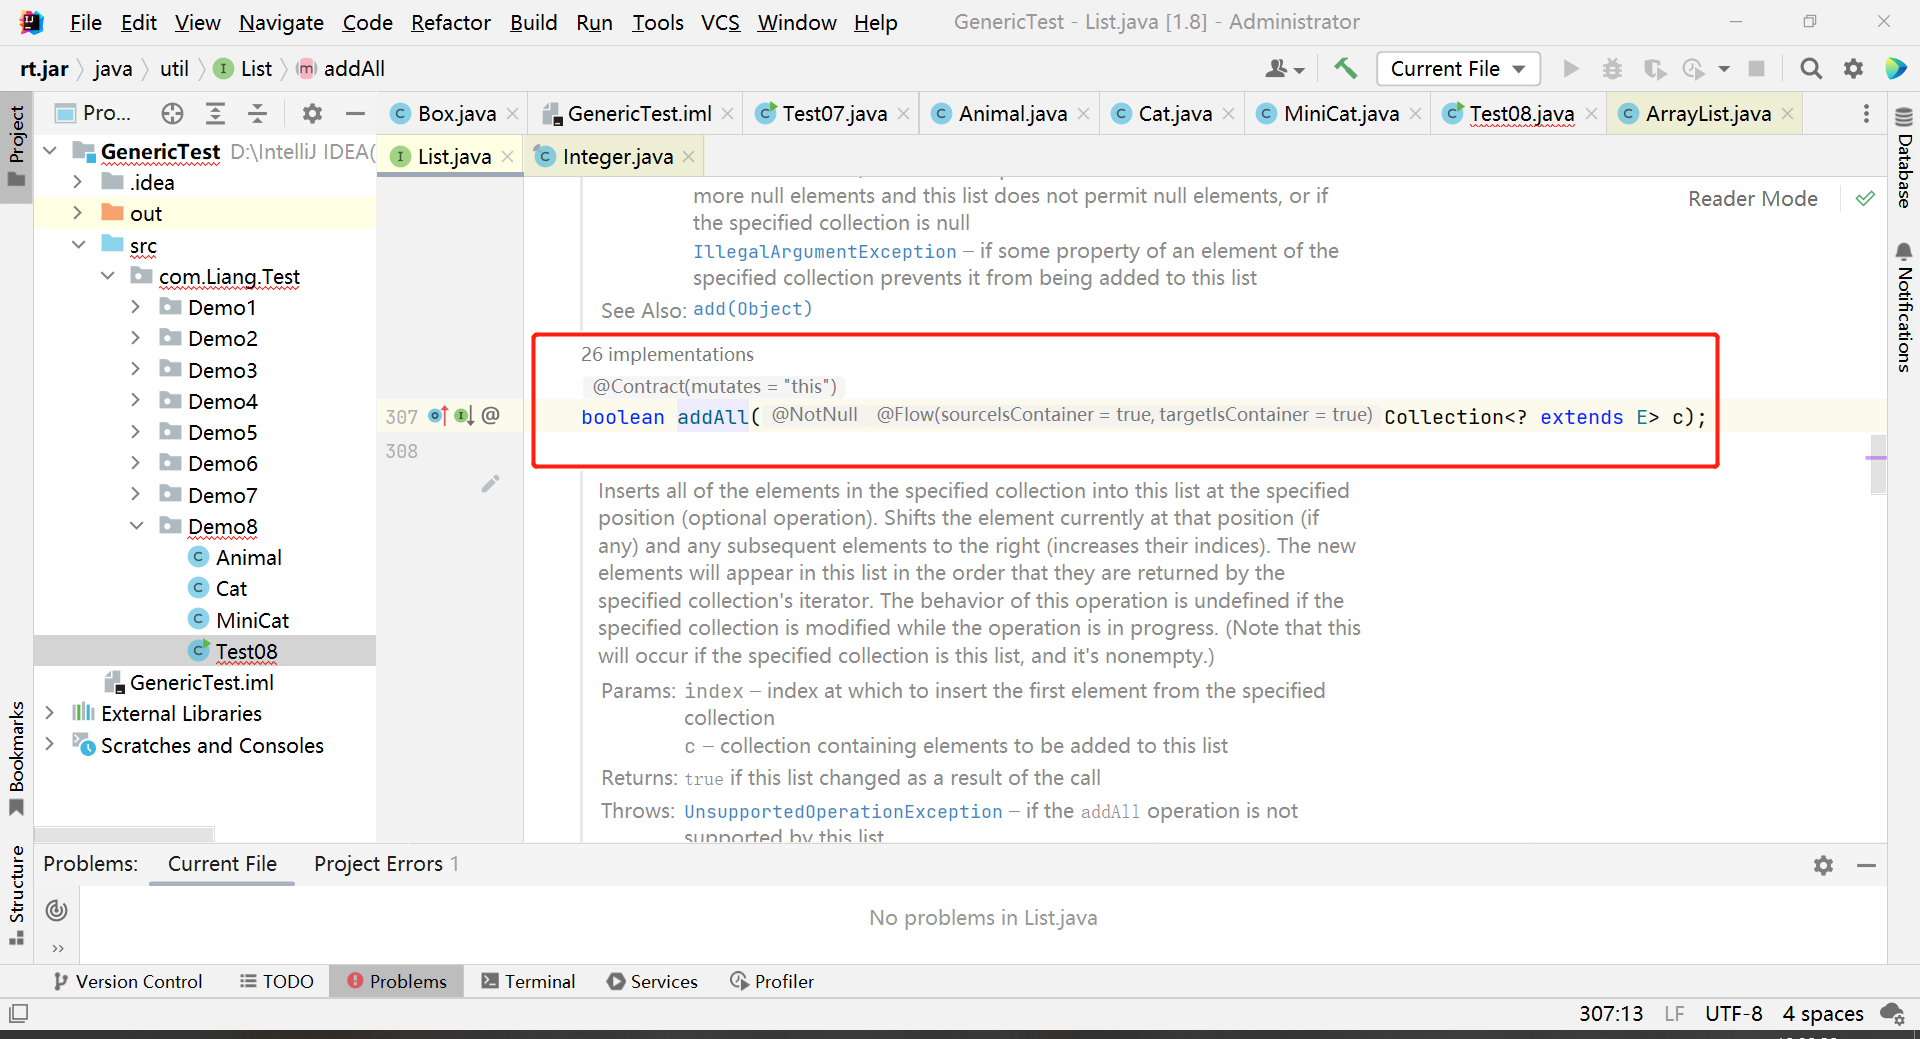
Task: Hide the Project panel with minus icon
Action: tap(355, 113)
